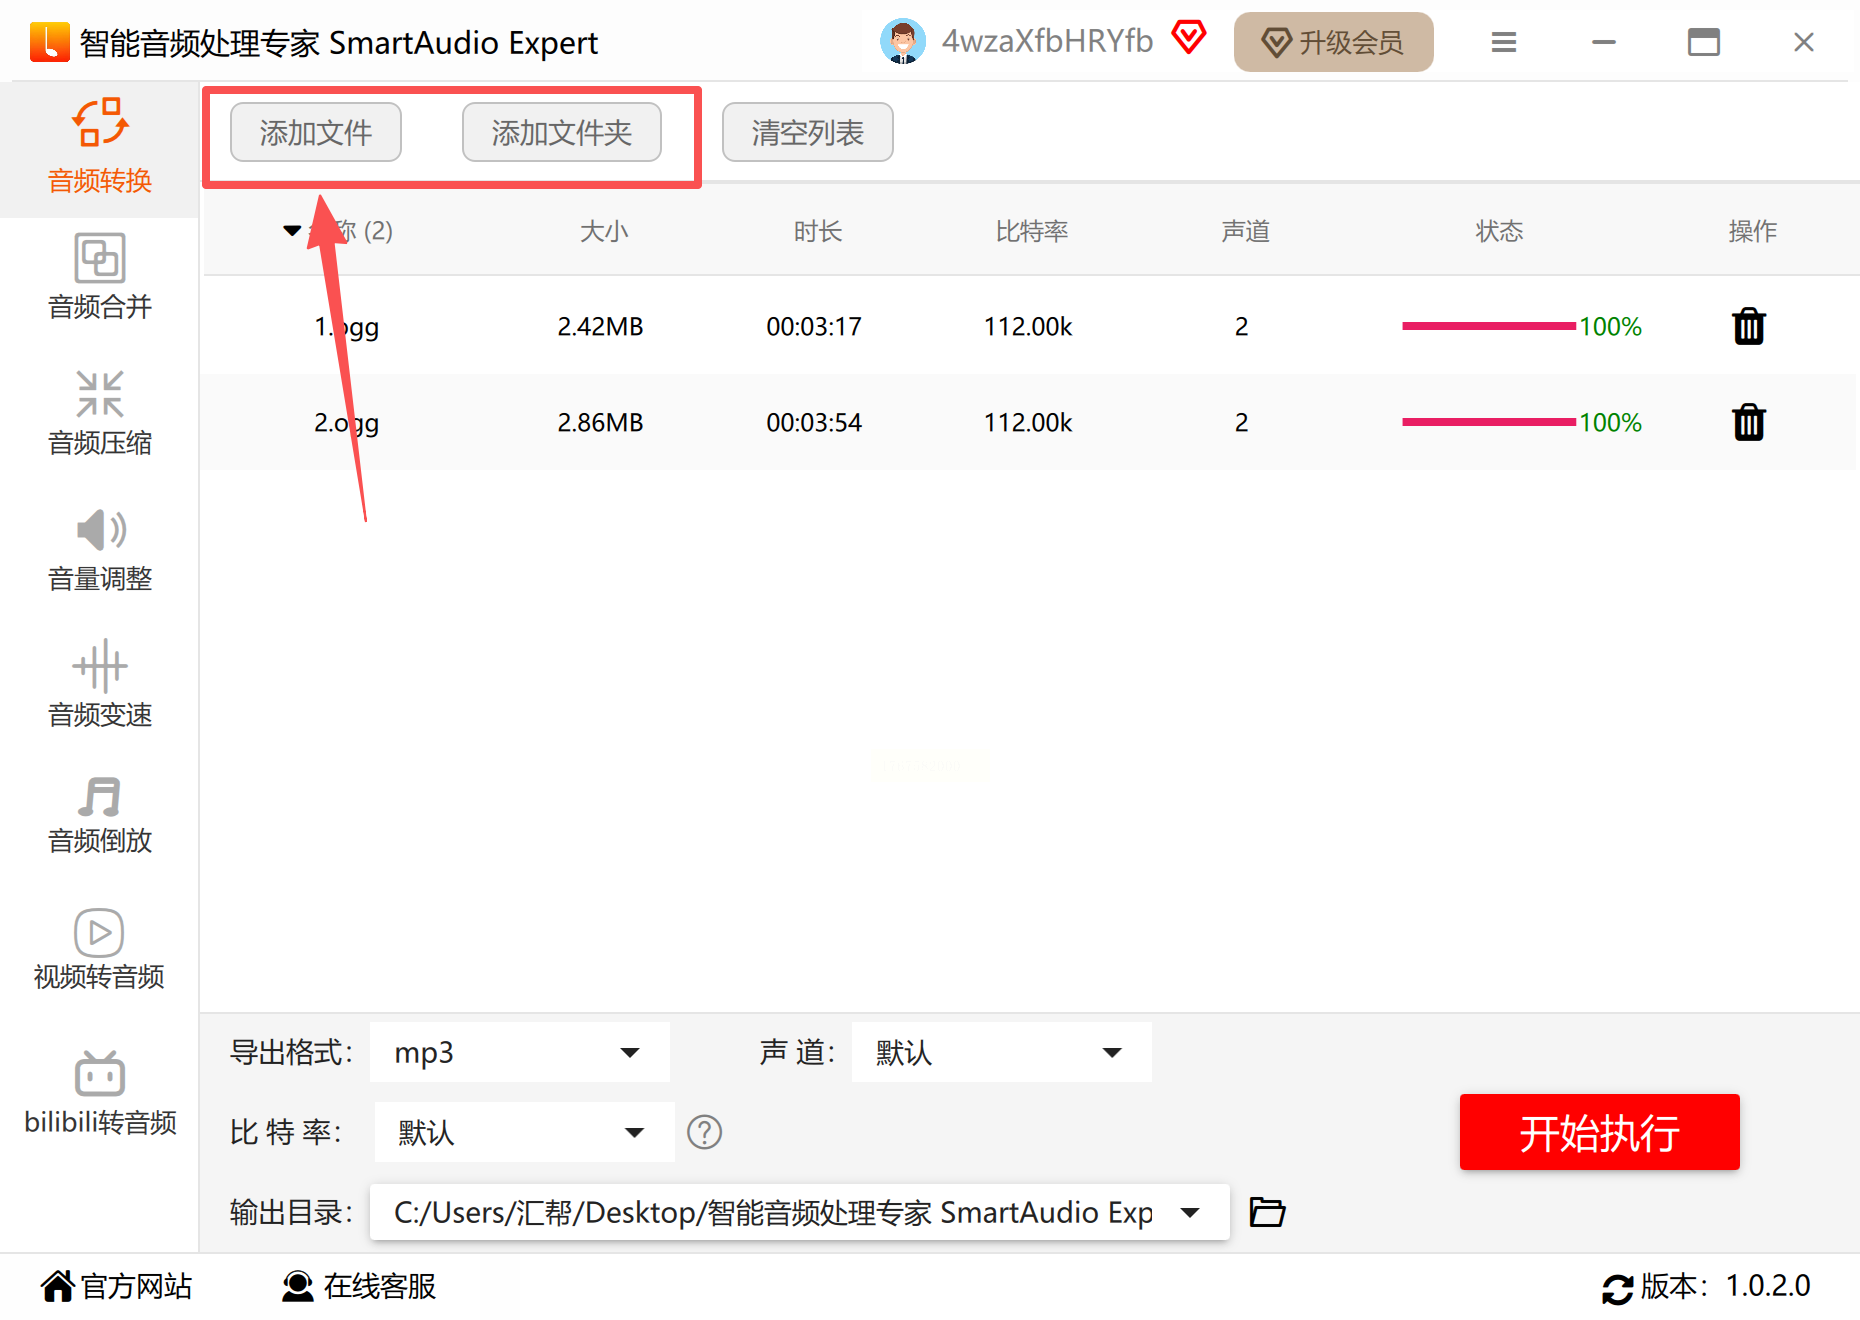Open the 比特率 bitrate dropdown
Viewport: 1860px width, 1320px height.
524,1132
